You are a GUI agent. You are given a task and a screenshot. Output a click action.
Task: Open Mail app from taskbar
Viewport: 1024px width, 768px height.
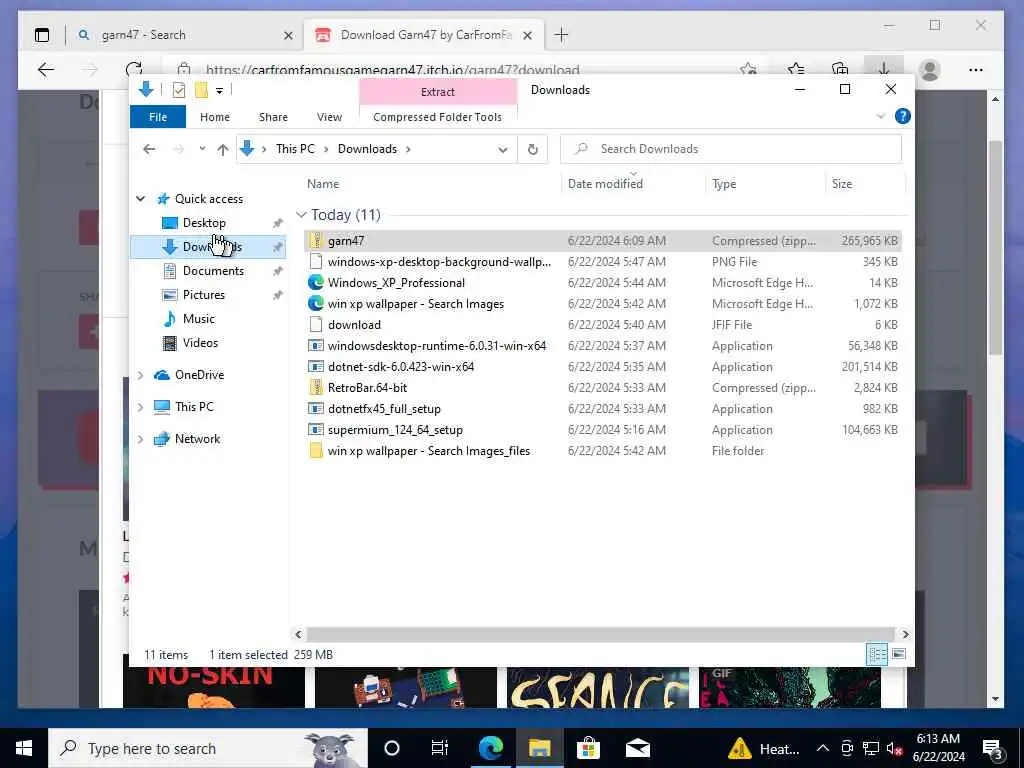click(637, 748)
